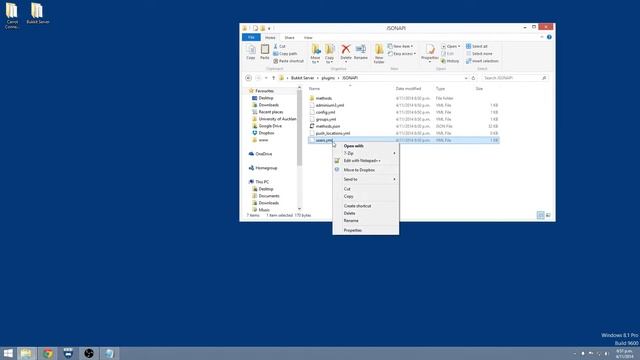Choose Copy in the context menu

366,196
